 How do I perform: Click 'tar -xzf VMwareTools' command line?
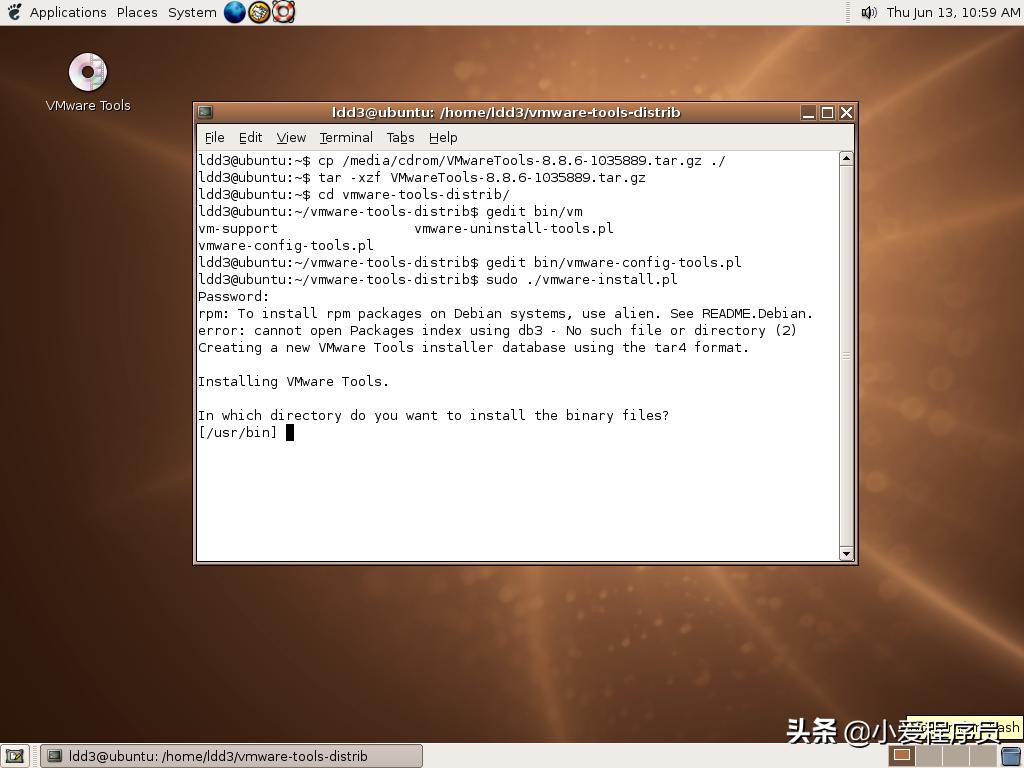(422, 178)
